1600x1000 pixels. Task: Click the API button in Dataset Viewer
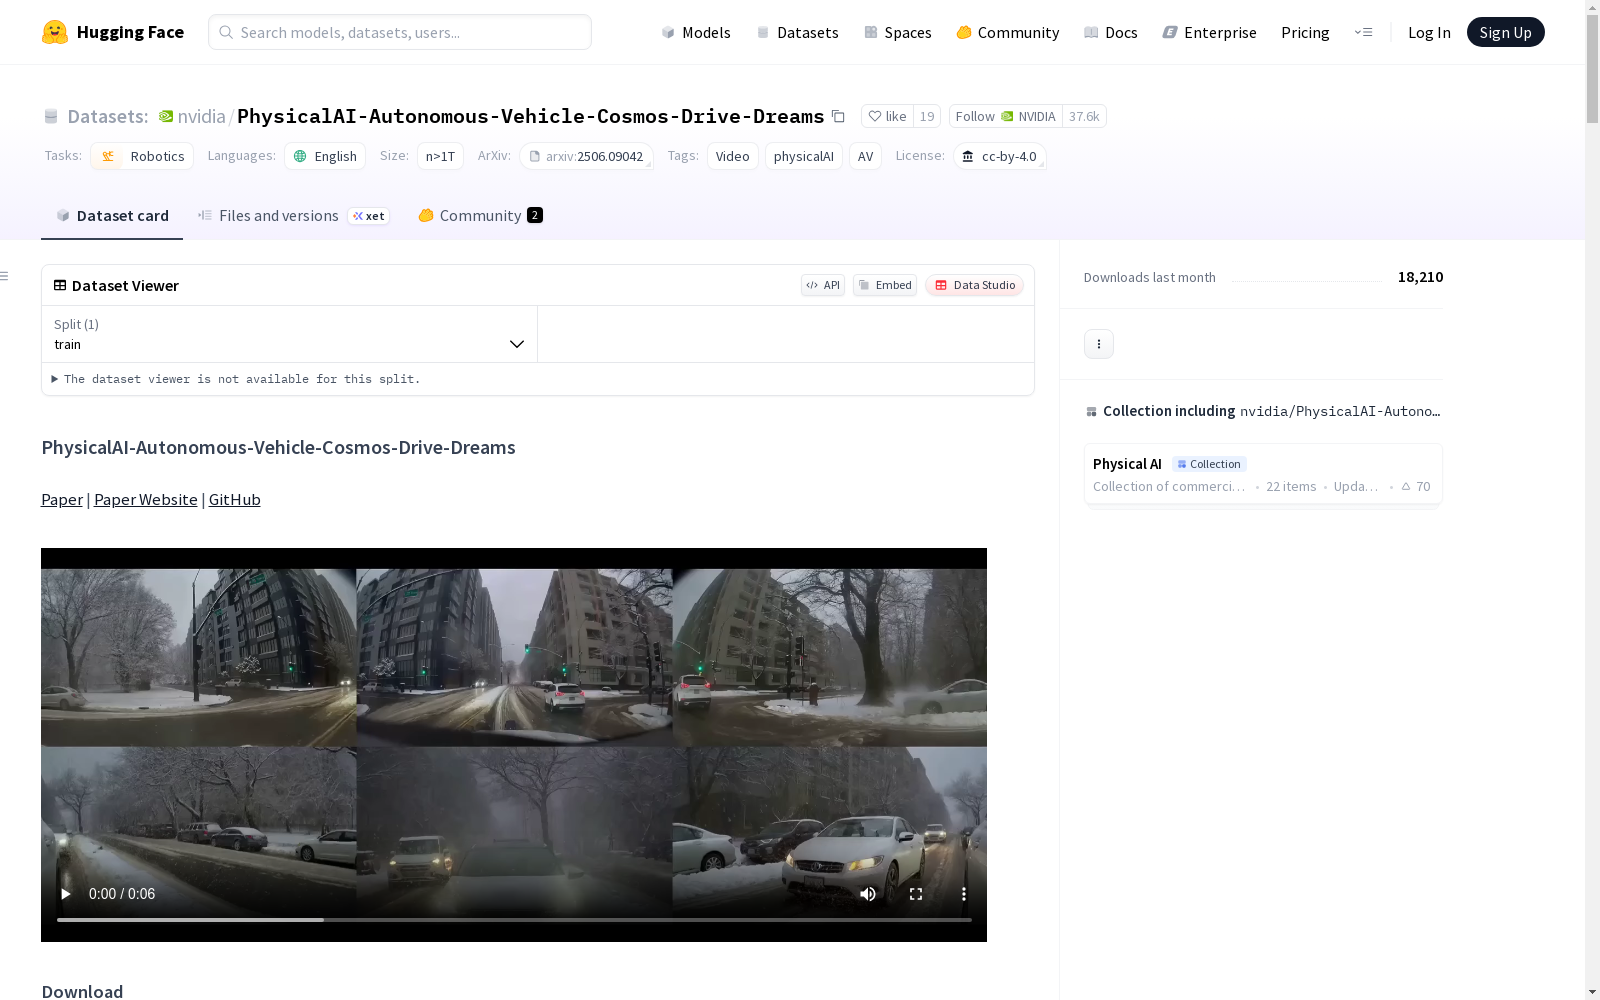823,285
